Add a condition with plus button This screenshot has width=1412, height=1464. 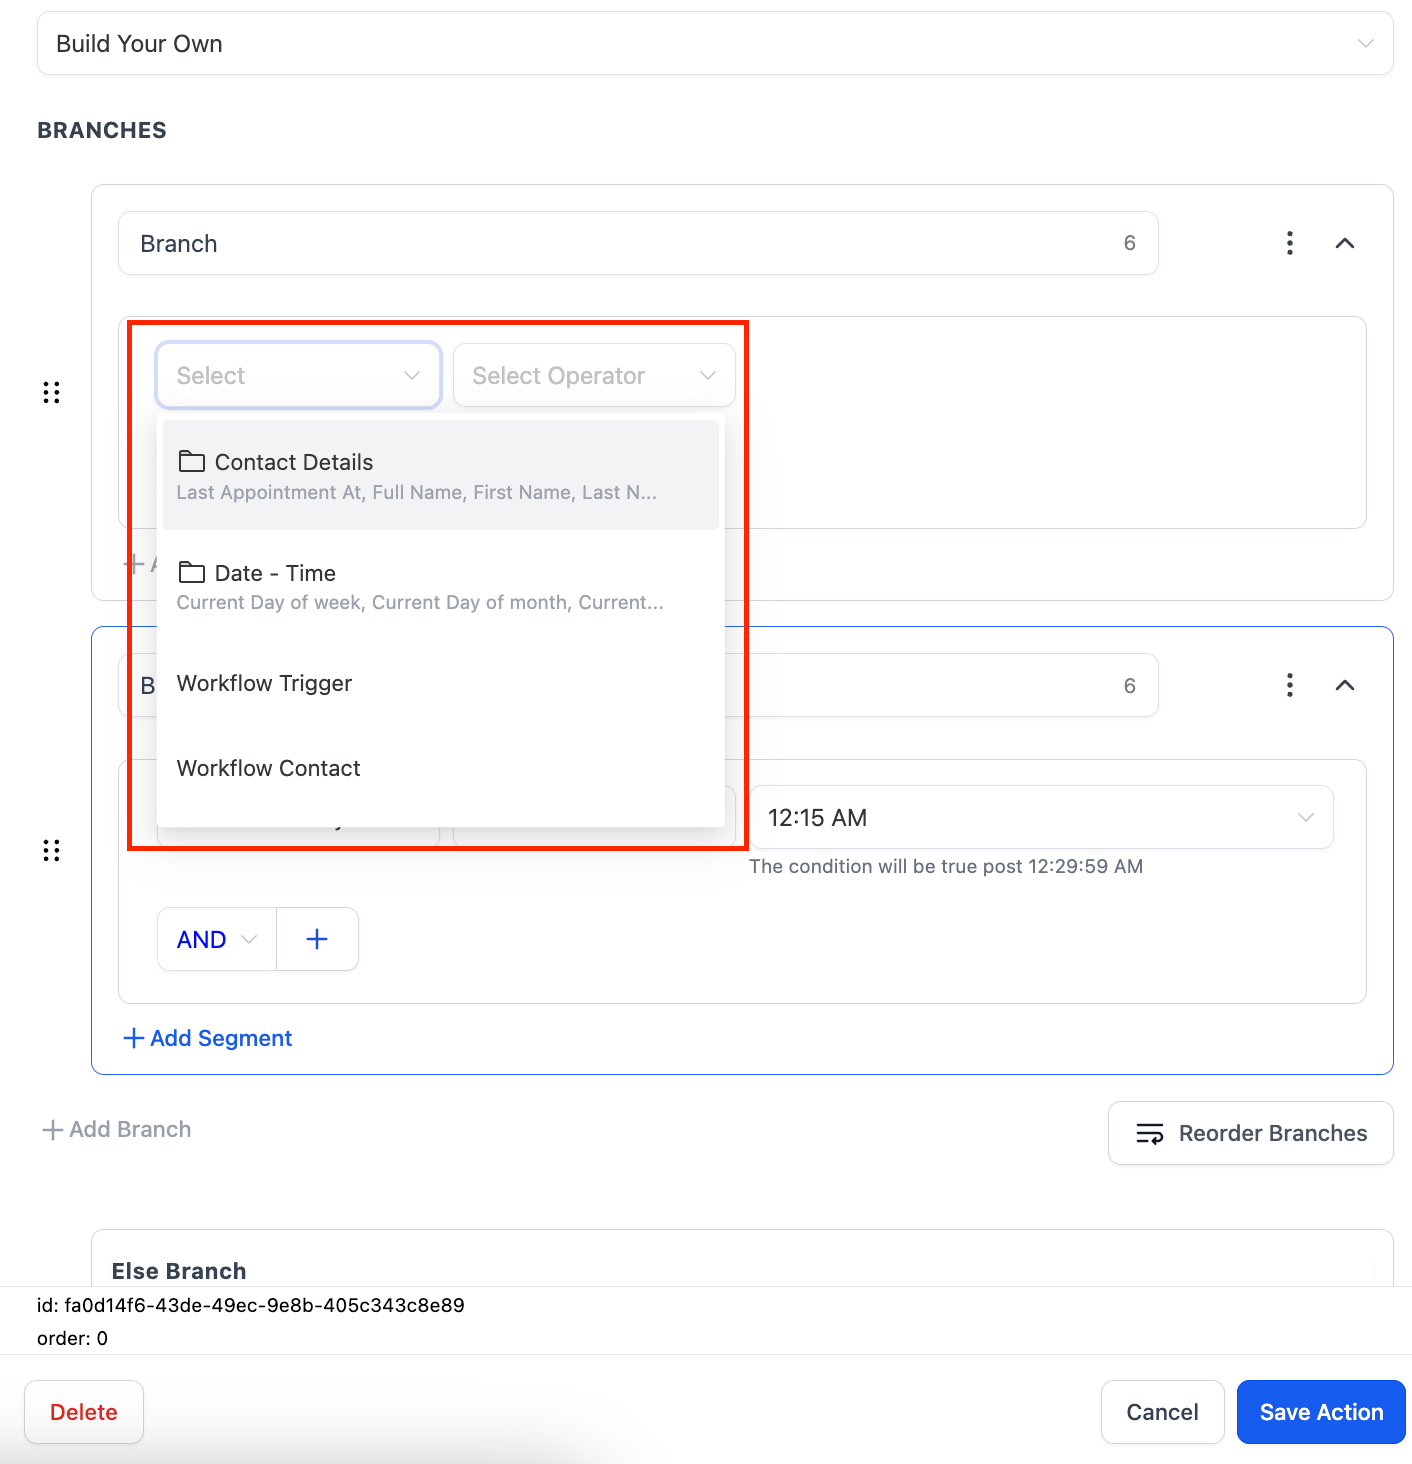click(x=317, y=939)
